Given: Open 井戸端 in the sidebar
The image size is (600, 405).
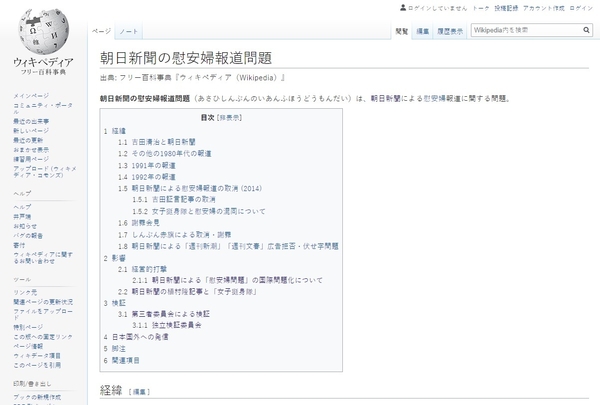Looking at the screenshot, I should (22, 217).
